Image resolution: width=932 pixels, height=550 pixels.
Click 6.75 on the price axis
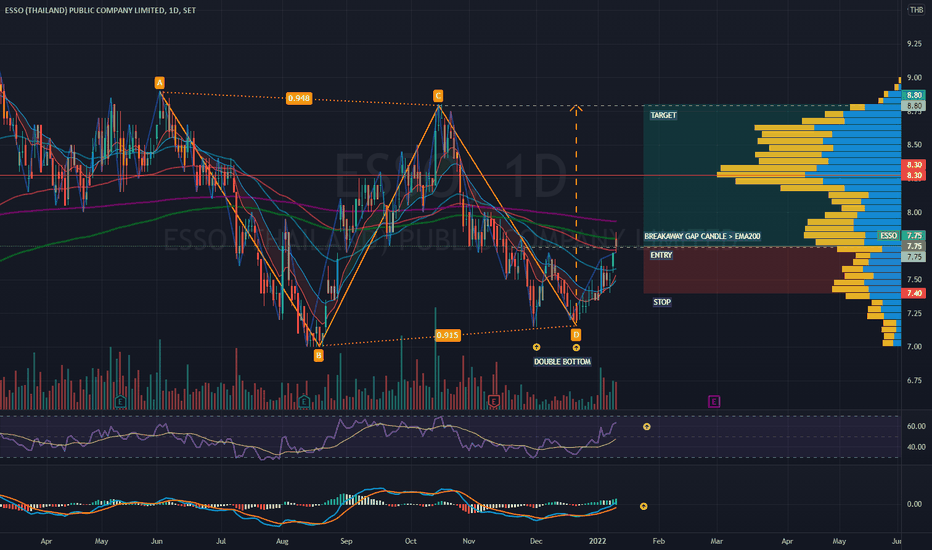point(914,381)
